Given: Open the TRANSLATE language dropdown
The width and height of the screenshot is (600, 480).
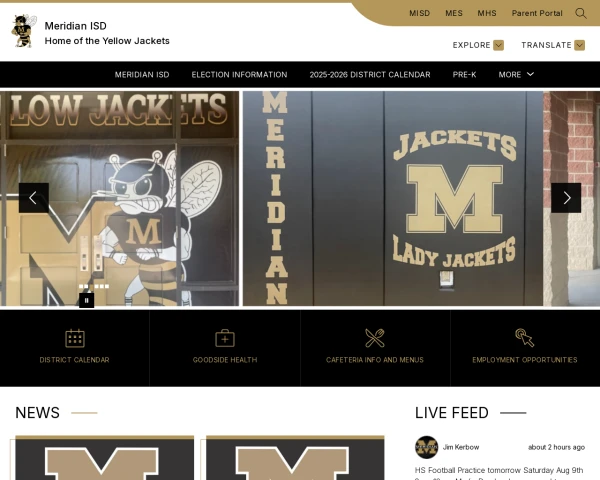Looking at the screenshot, I should 553,45.
